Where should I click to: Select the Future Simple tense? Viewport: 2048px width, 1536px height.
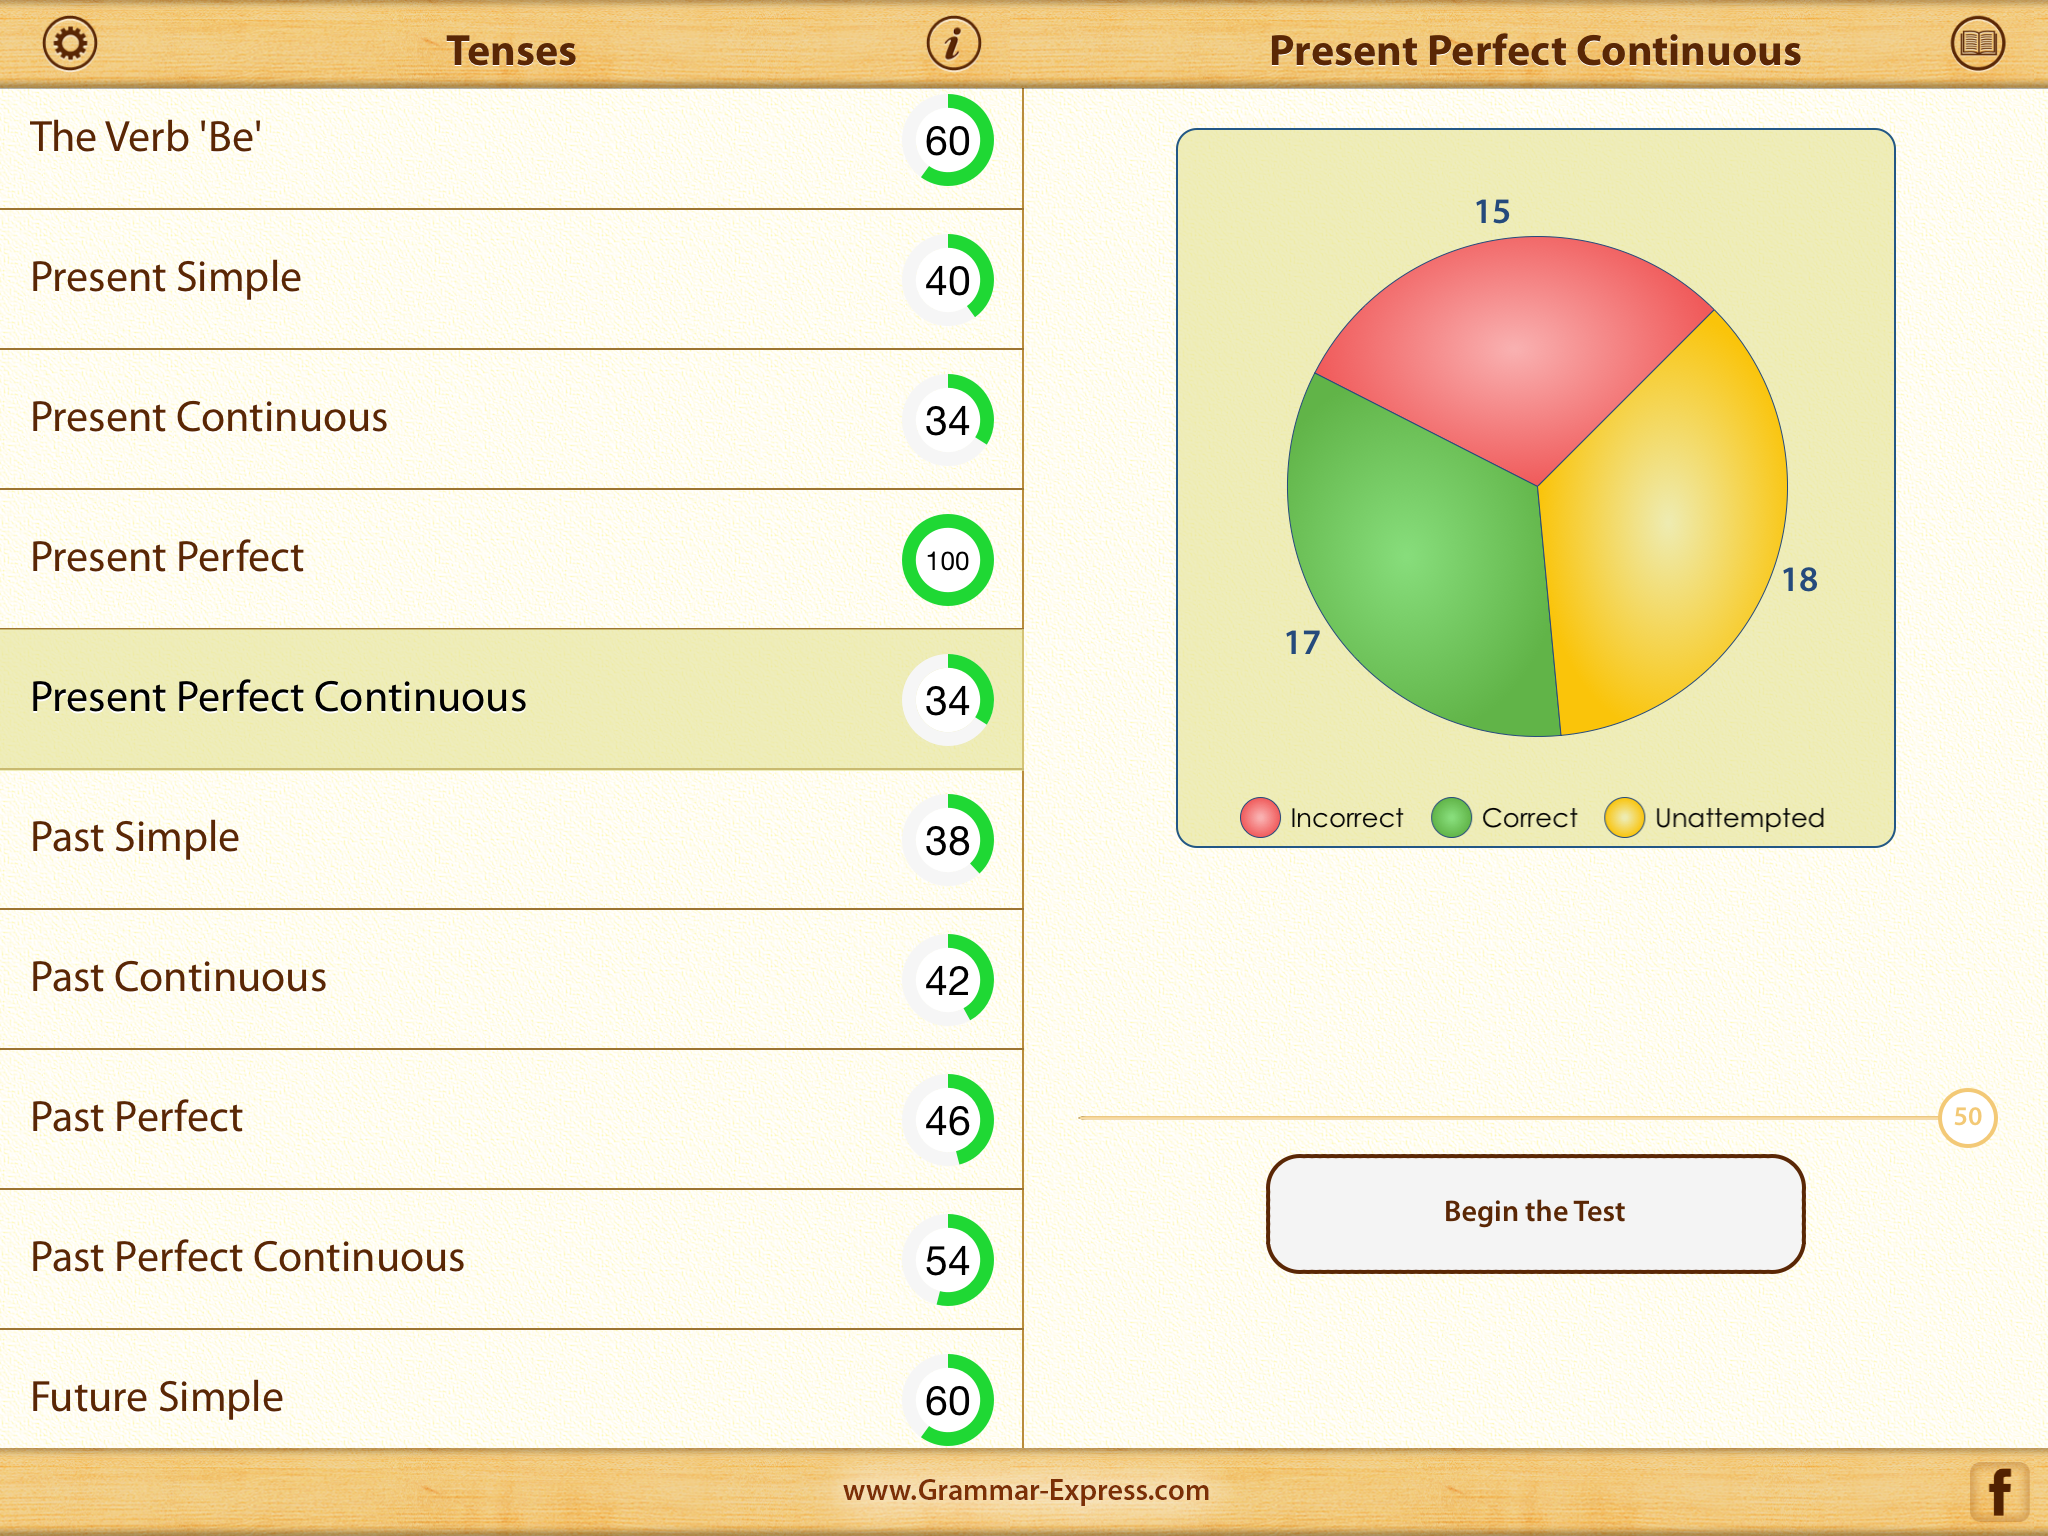point(157,1397)
